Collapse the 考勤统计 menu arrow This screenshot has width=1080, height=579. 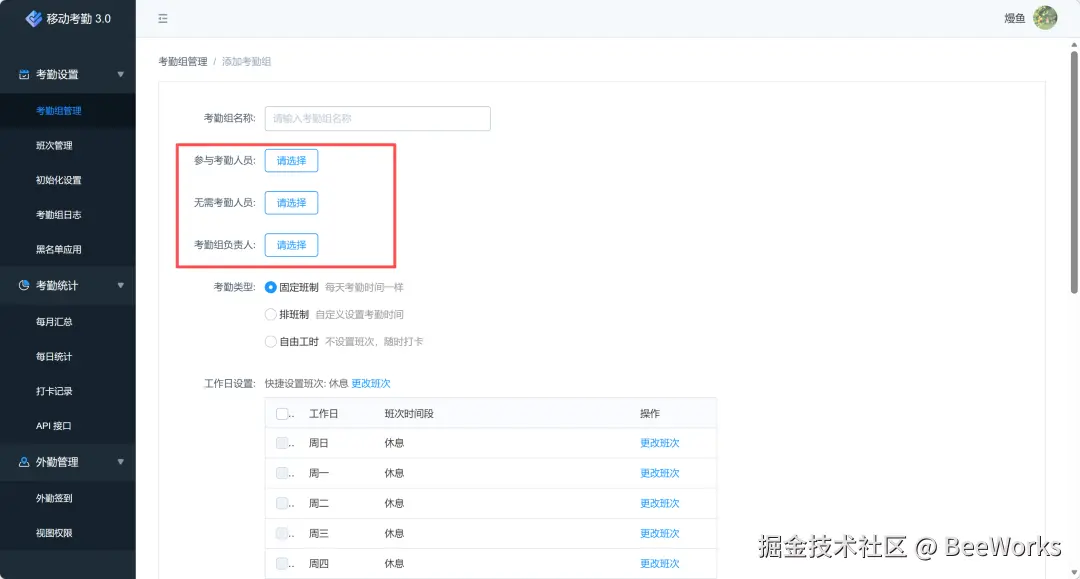click(121, 285)
